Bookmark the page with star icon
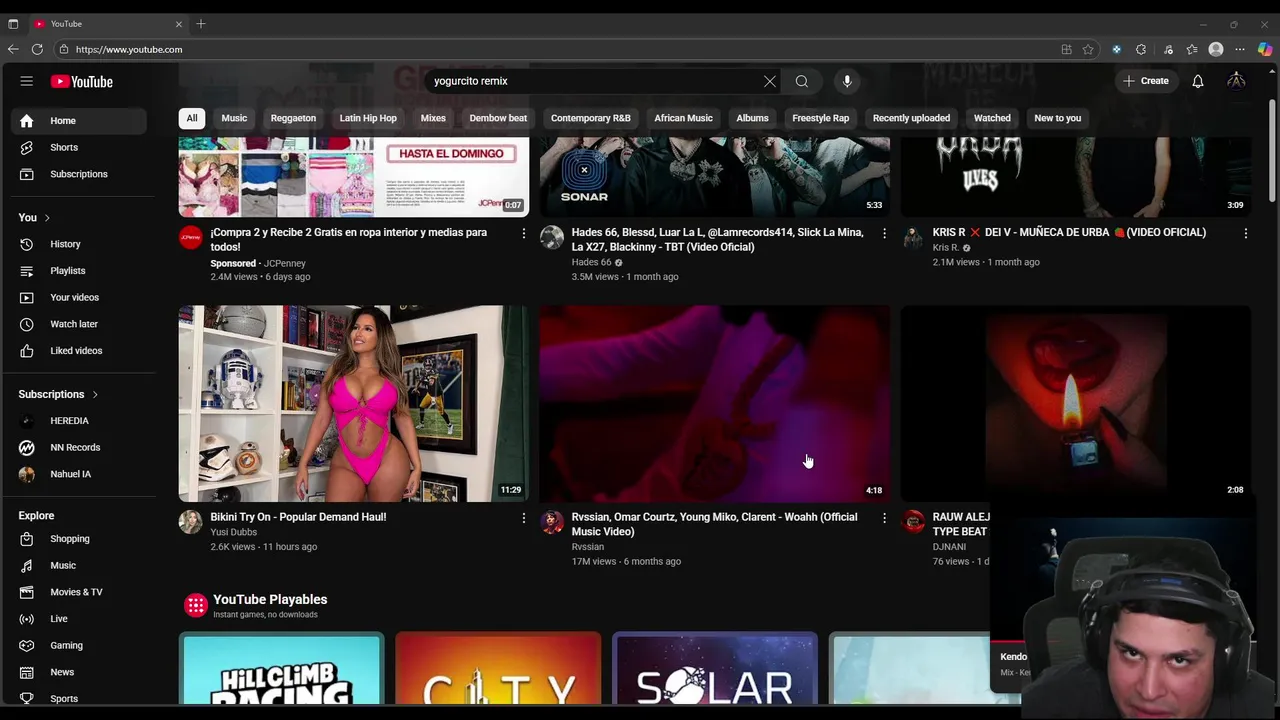1280x720 pixels. pos(1088,49)
